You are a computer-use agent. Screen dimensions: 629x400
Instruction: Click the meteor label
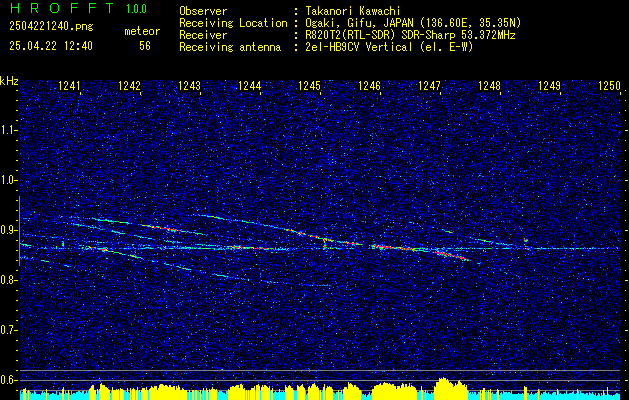142,31
